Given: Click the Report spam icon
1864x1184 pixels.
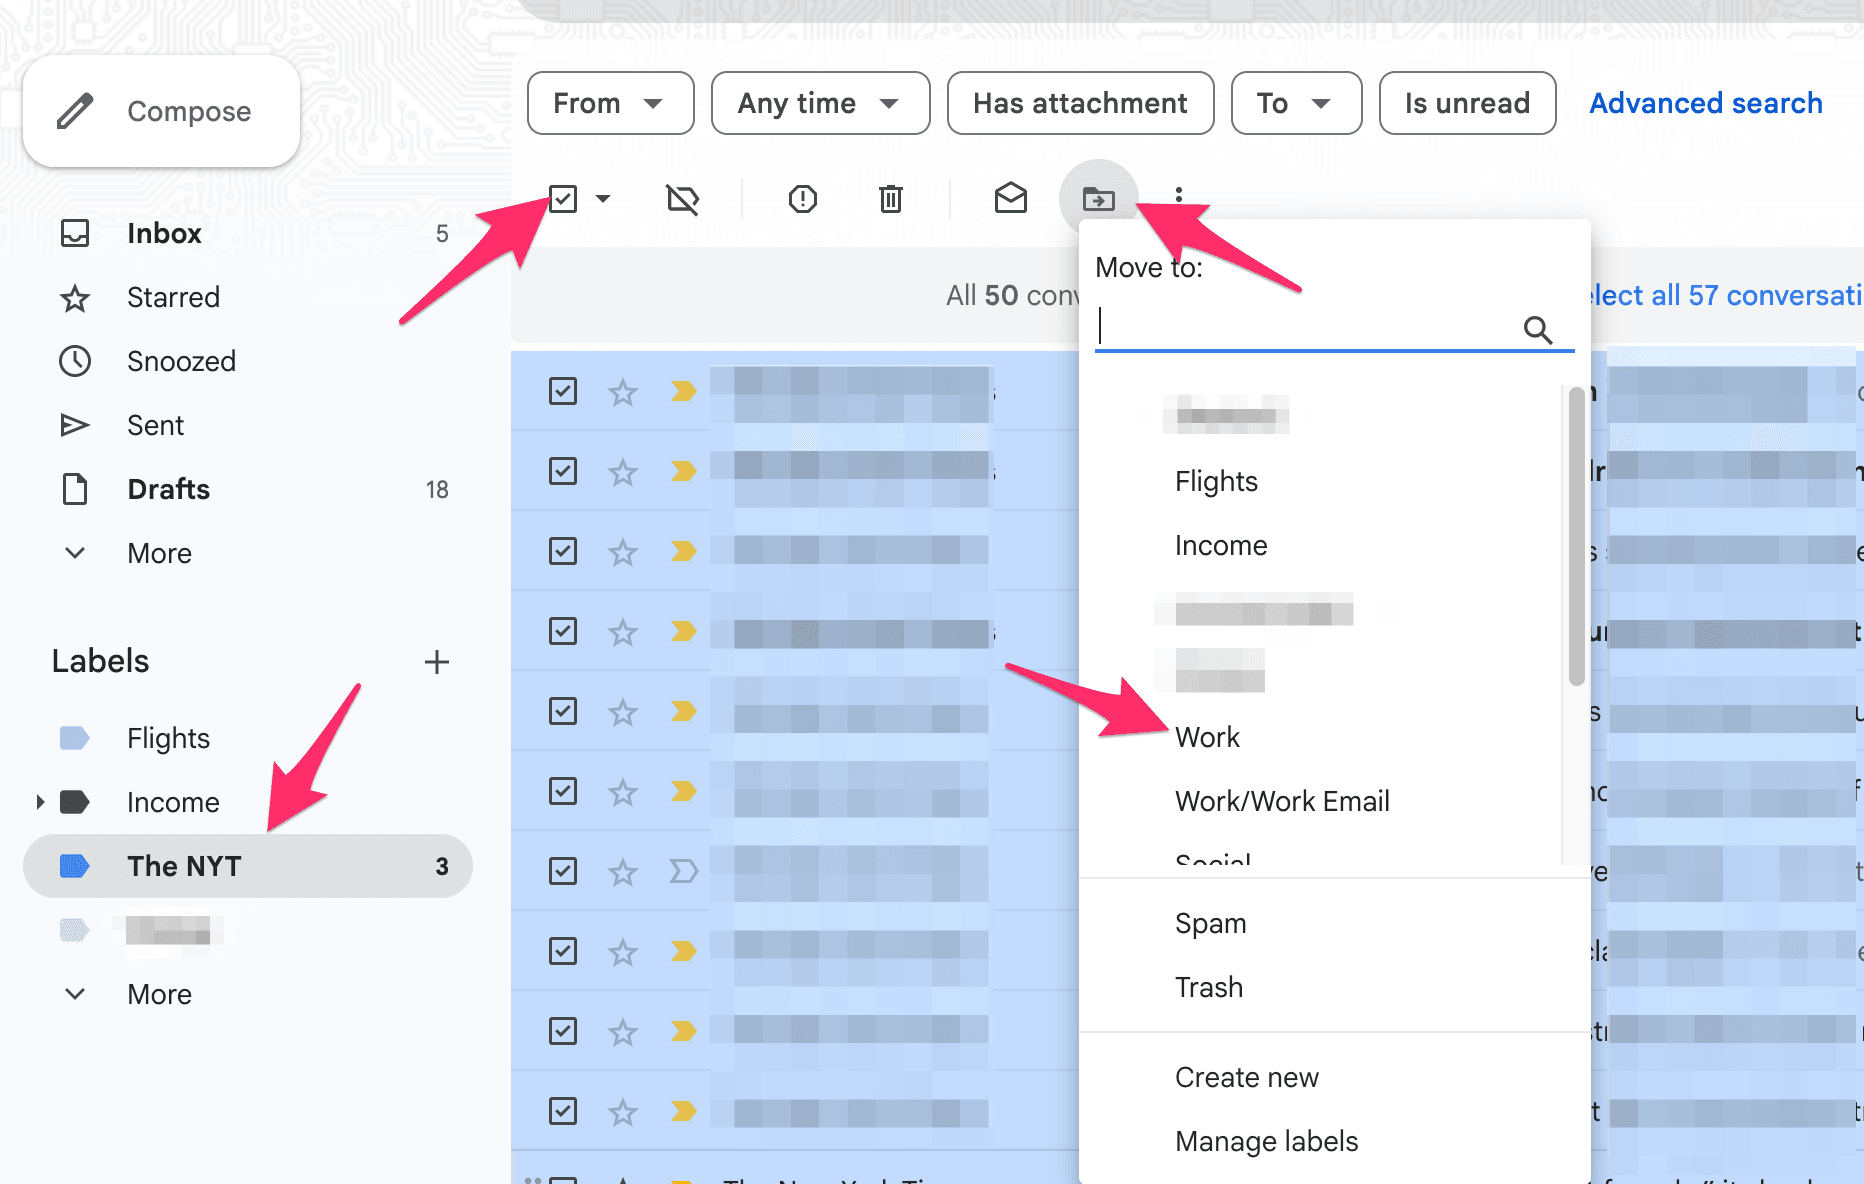Looking at the screenshot, I should (x=801, y=199).
